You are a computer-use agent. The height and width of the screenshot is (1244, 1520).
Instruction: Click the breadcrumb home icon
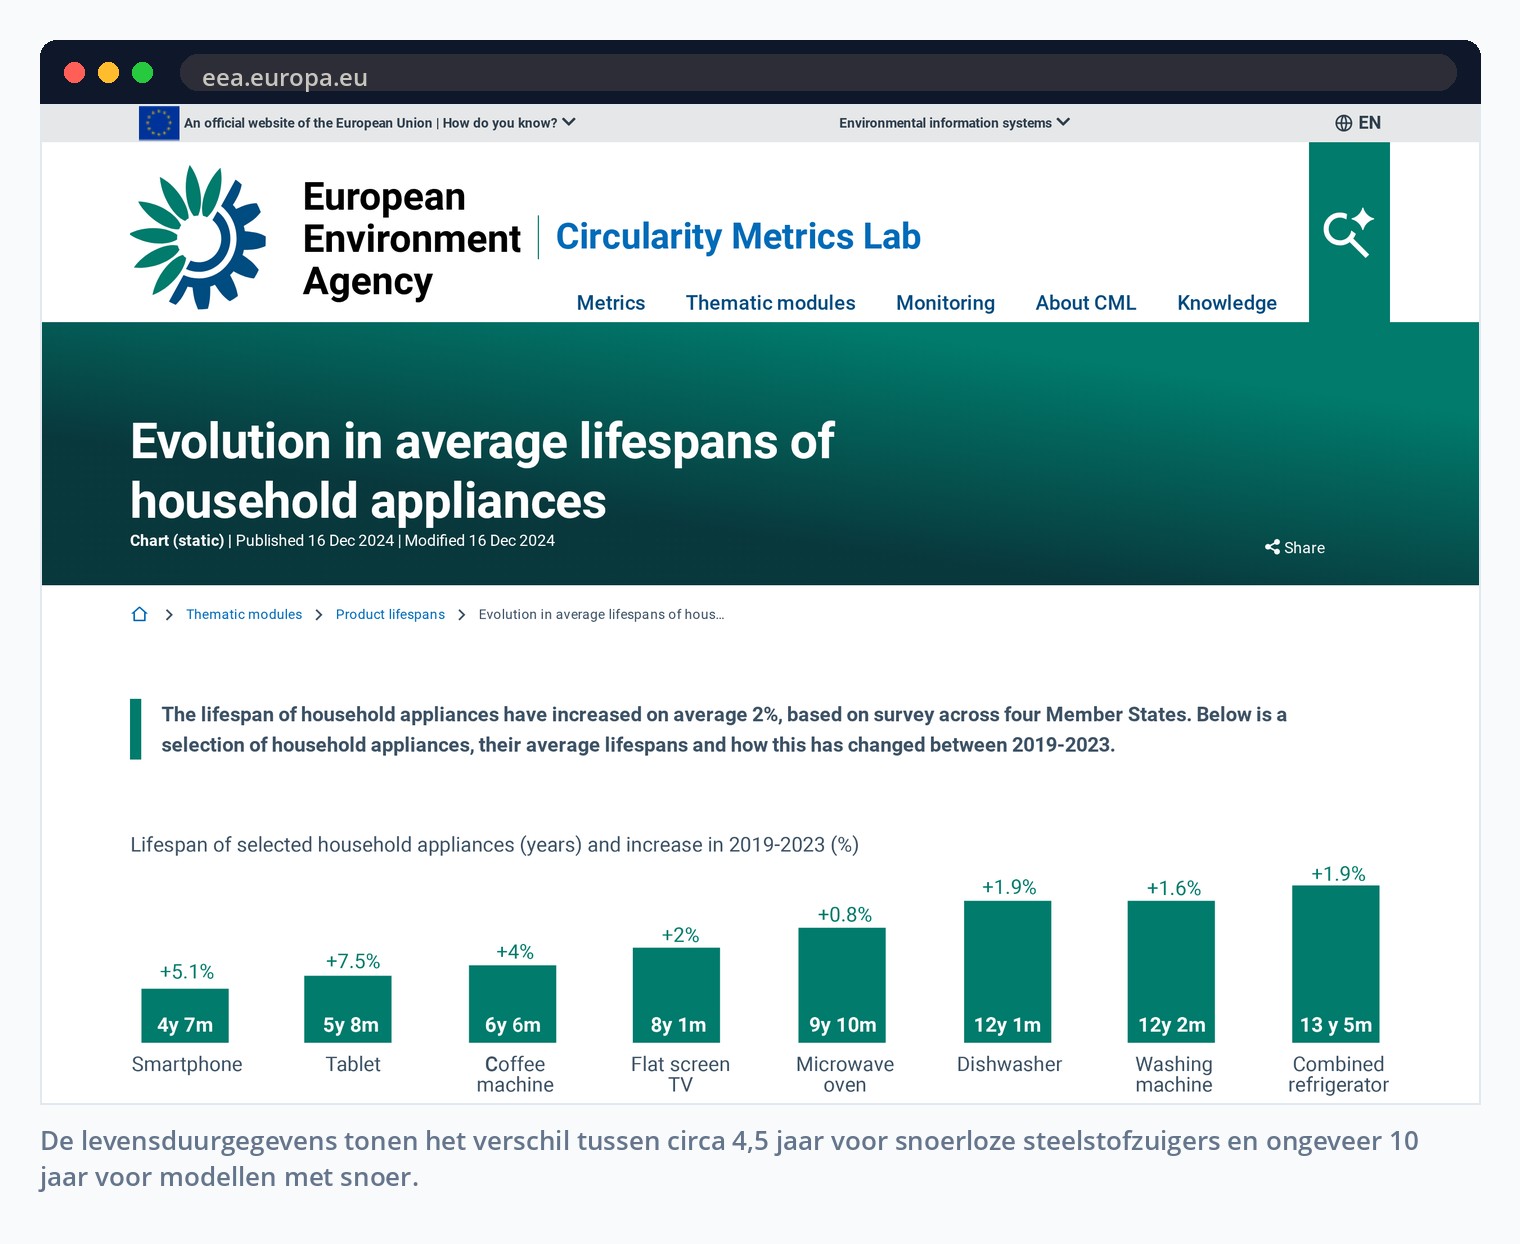(x=139, y=614)
